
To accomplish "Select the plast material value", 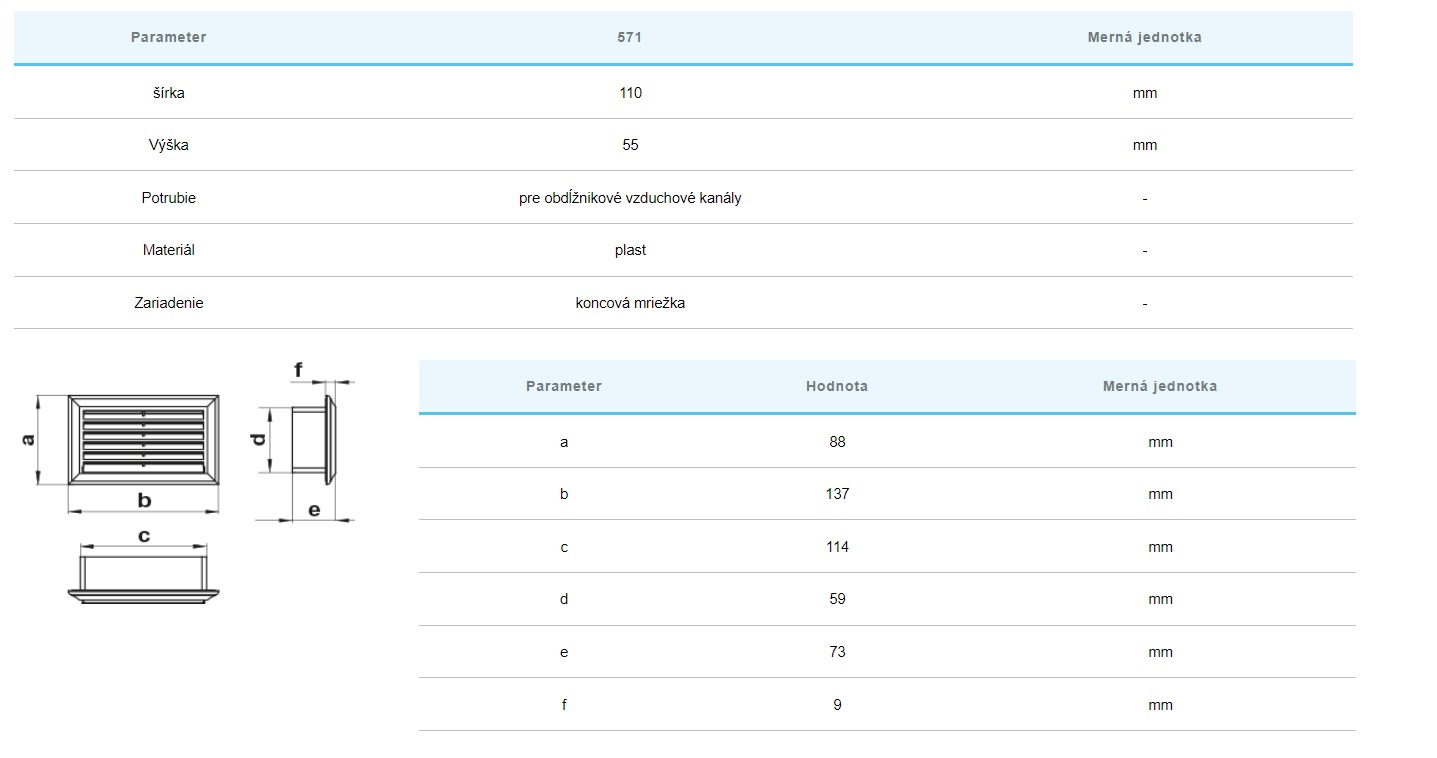I will (630, 250).
